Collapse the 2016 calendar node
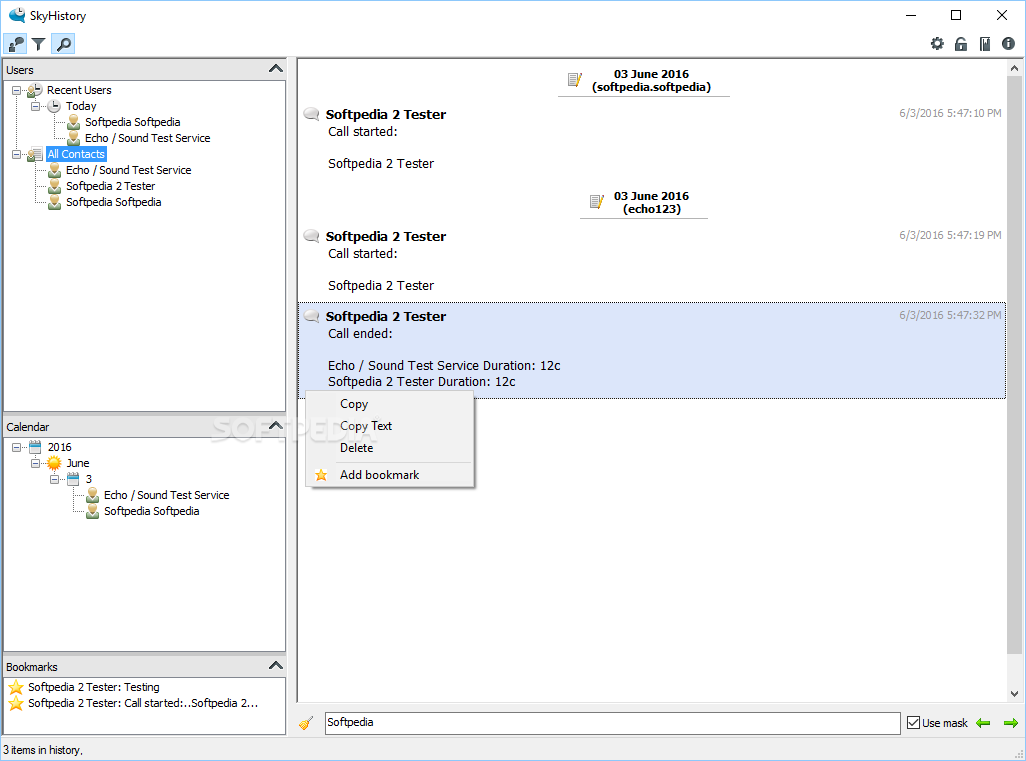1026x761 pixels. [x=16, y=447]
